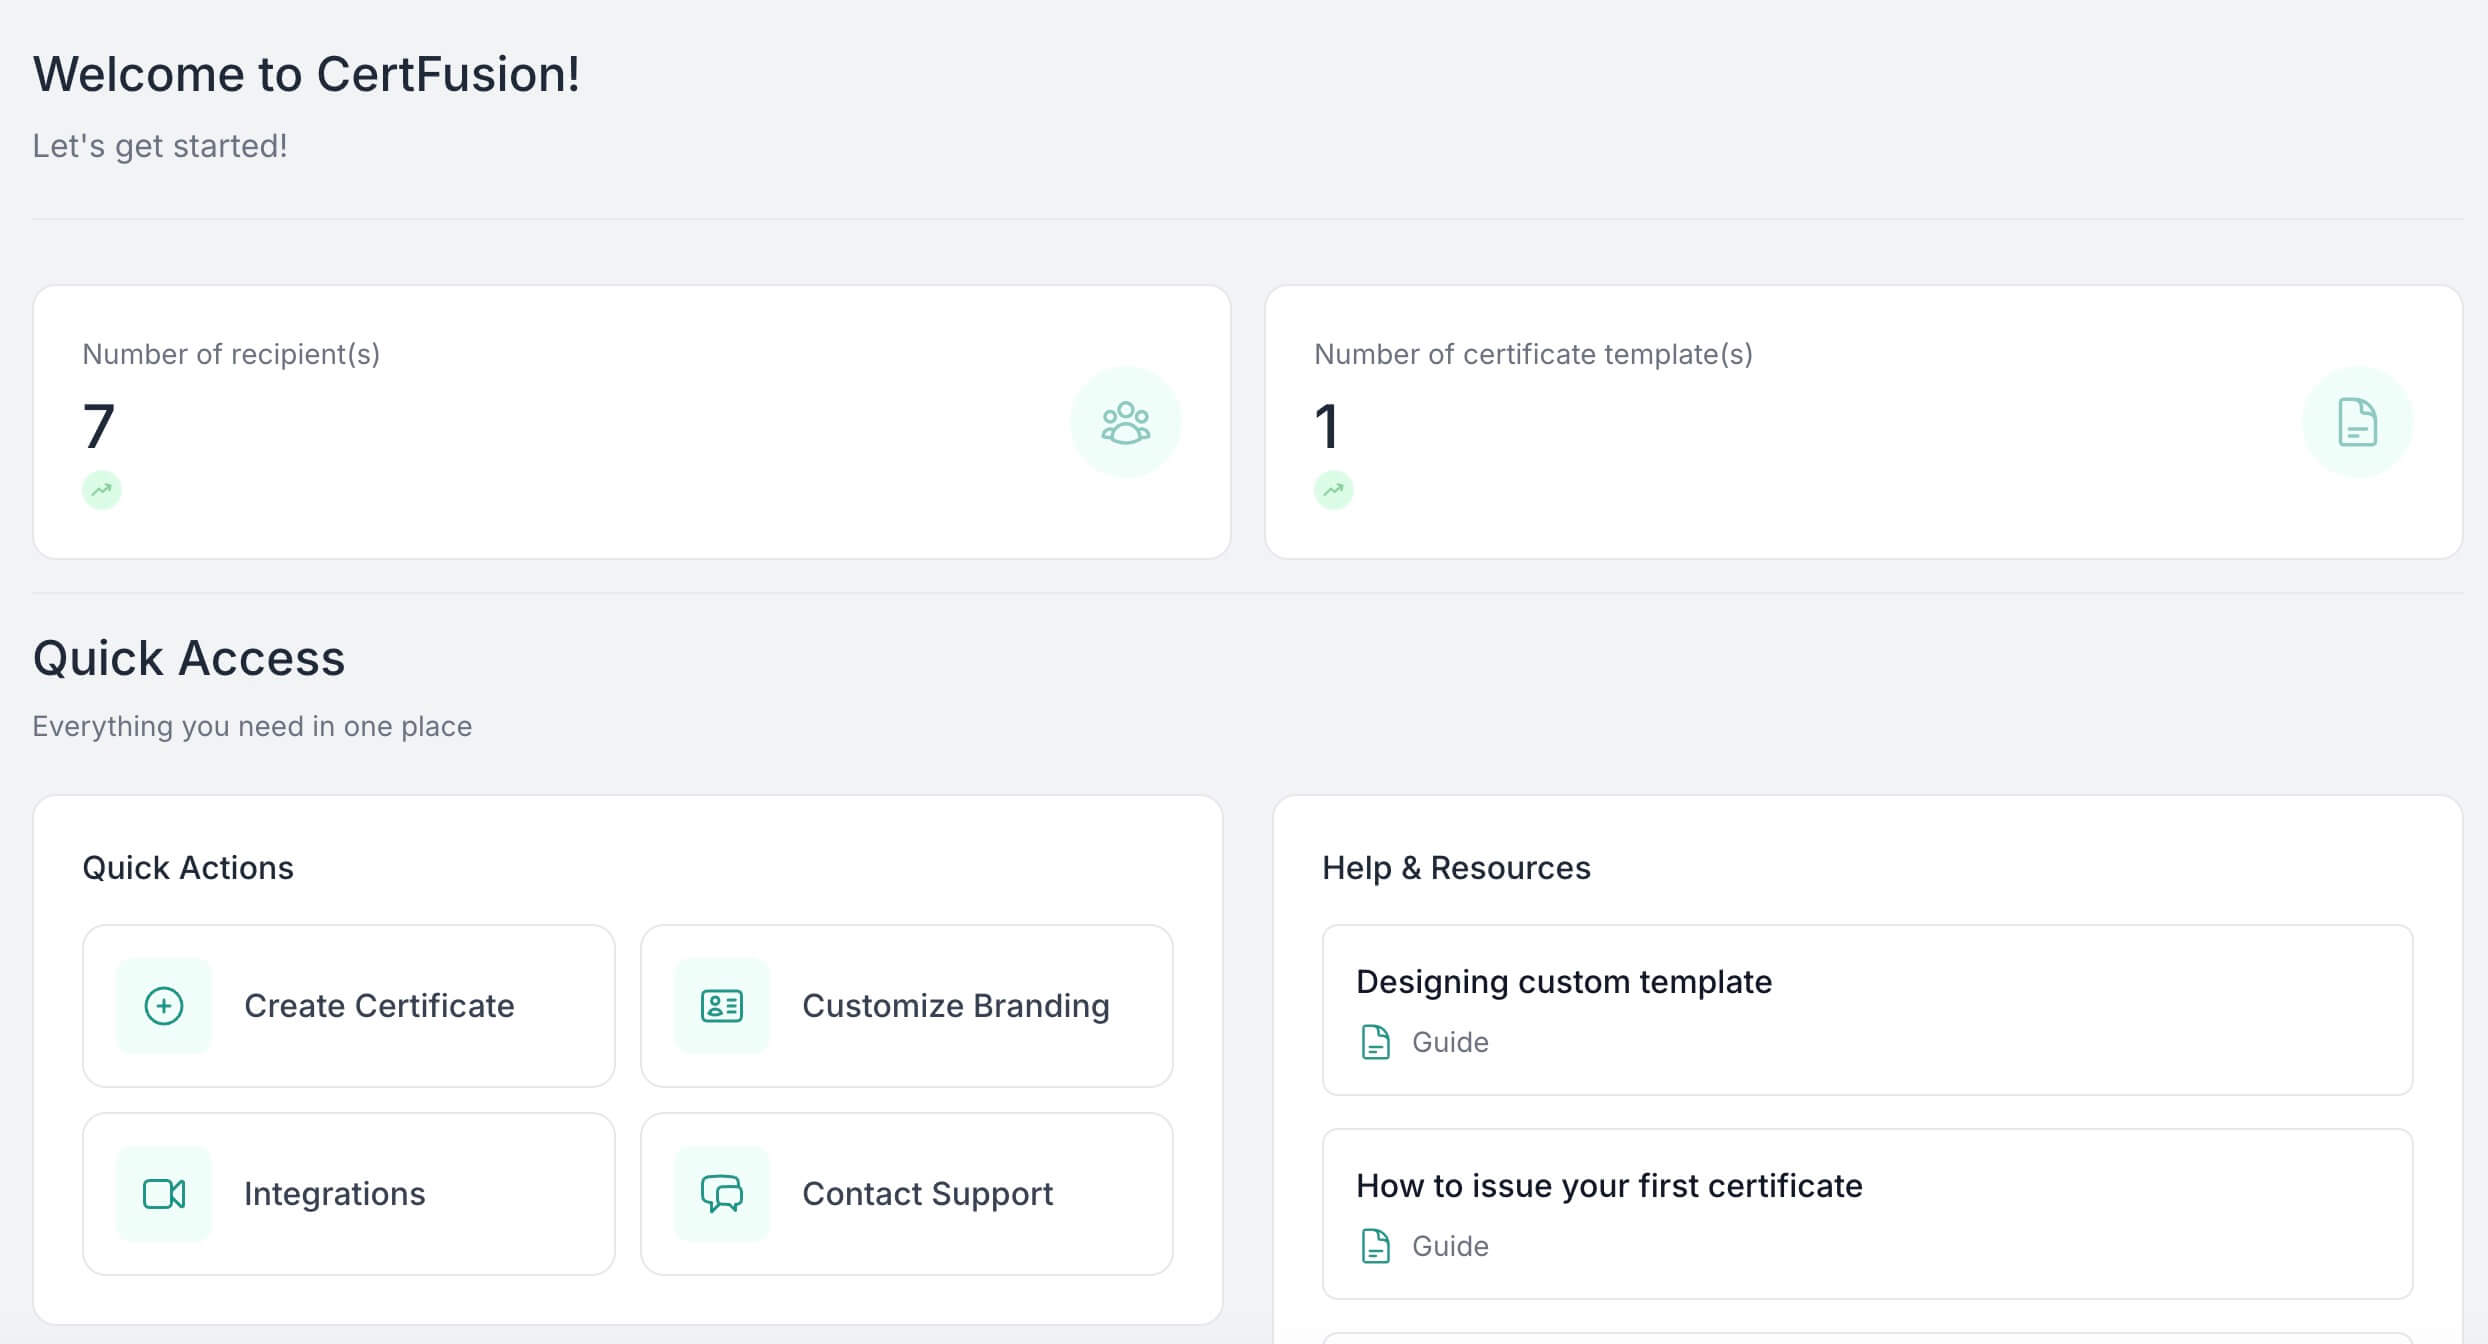2488x1344 pixels.
Task: Open the Customize Branding quick action
Action: [955, 1006]
